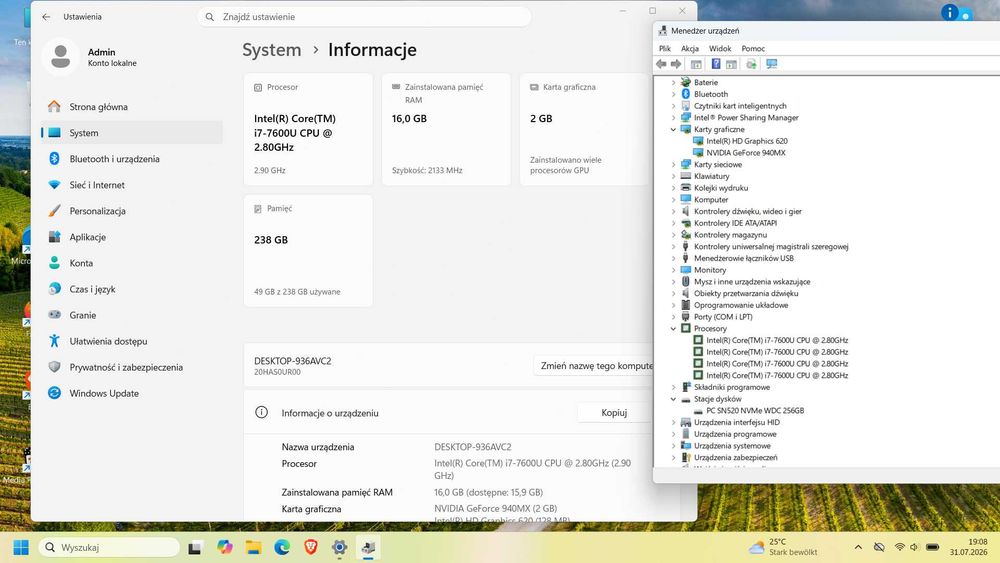
Task: Expand the Klawiatury node
Action: point(673,176)
